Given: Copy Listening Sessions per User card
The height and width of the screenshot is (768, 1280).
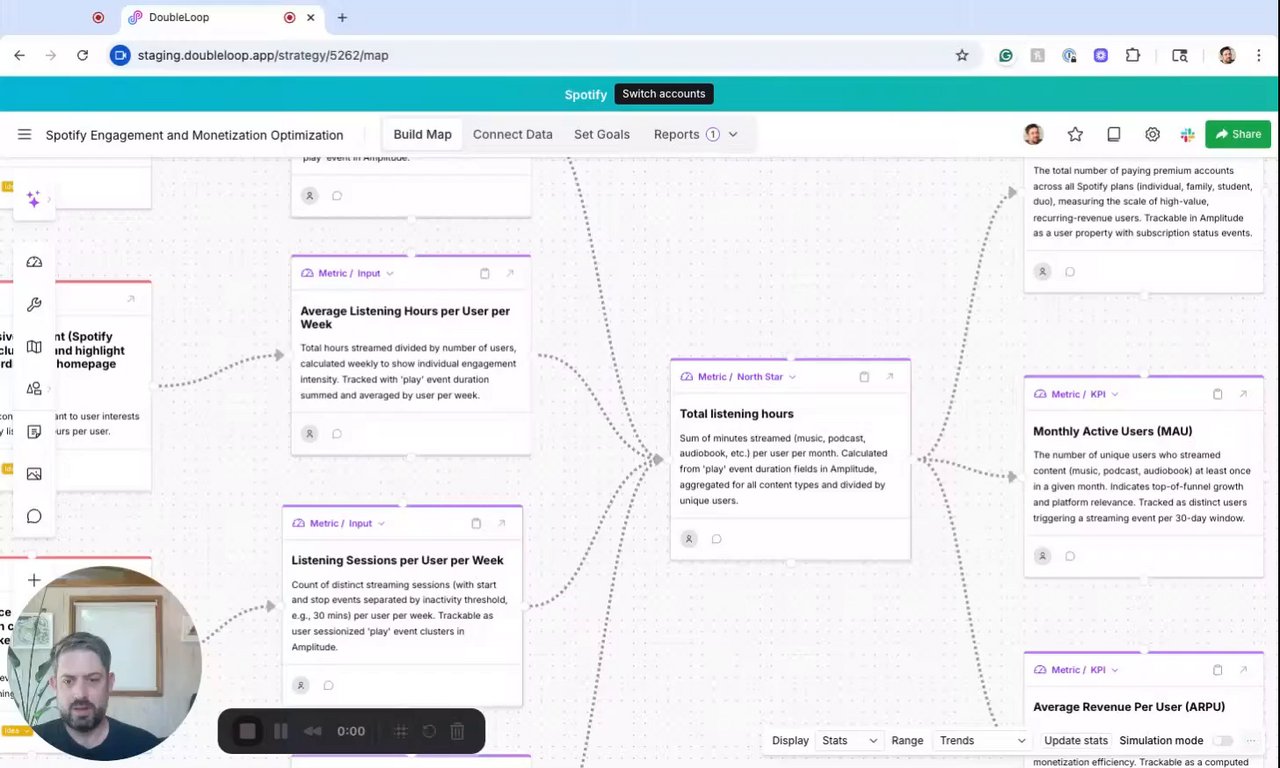Looking at the screenshot, I should (x=476, y=523).
